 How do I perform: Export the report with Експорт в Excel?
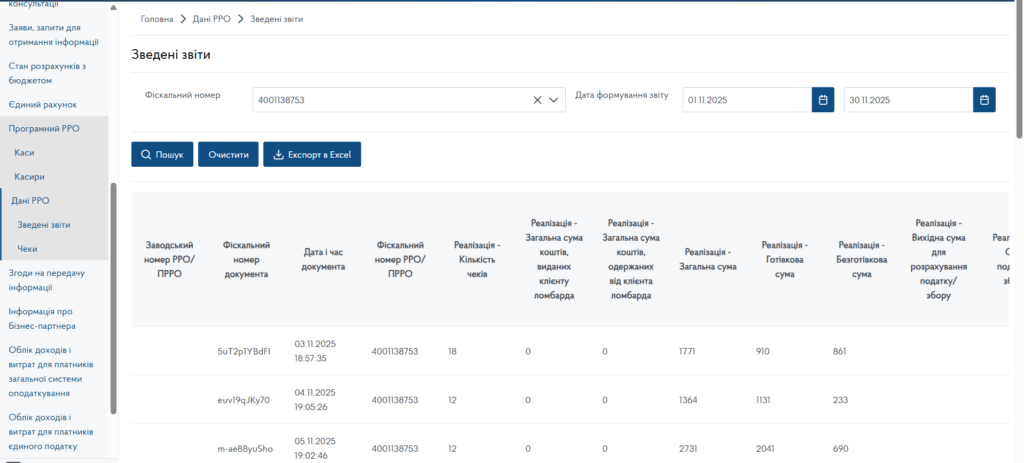pyautogui.click(x=311, y=155)
